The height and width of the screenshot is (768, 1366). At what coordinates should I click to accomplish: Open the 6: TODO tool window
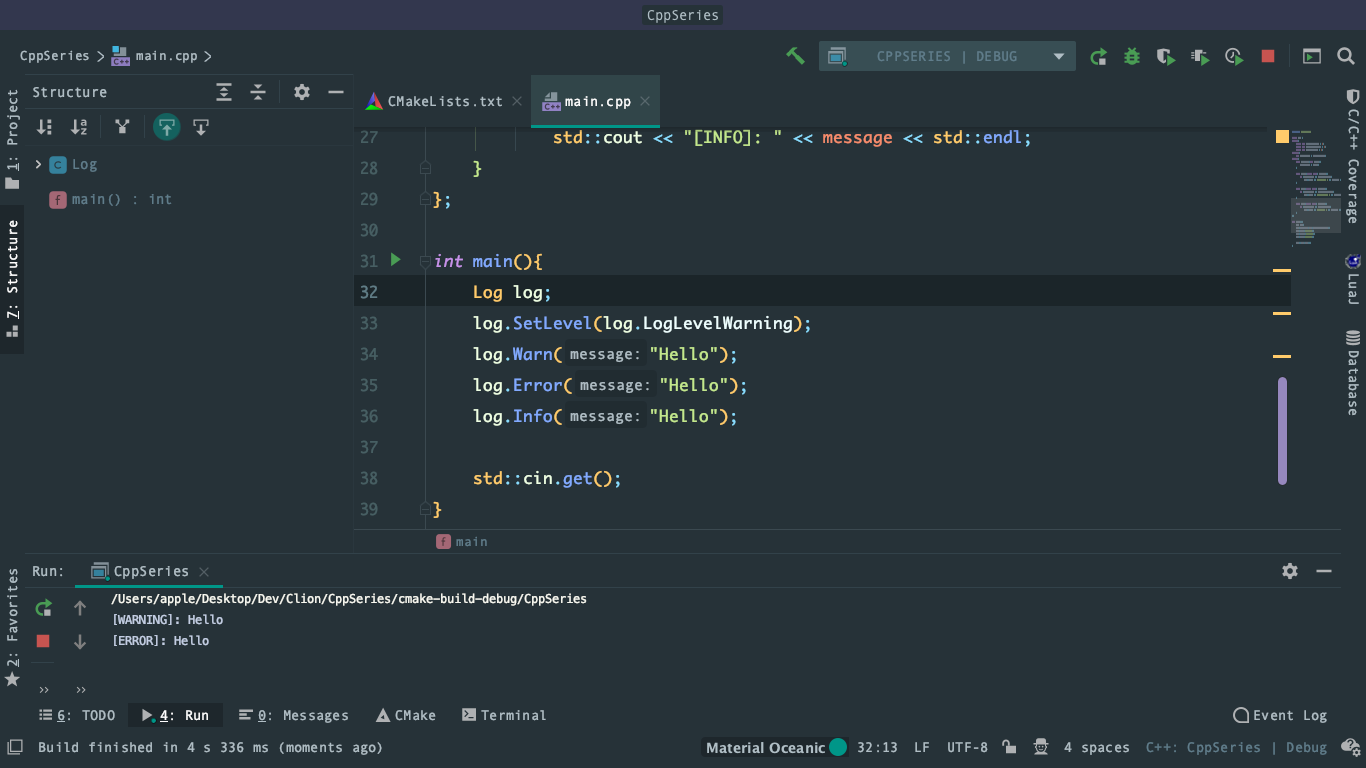77,715
